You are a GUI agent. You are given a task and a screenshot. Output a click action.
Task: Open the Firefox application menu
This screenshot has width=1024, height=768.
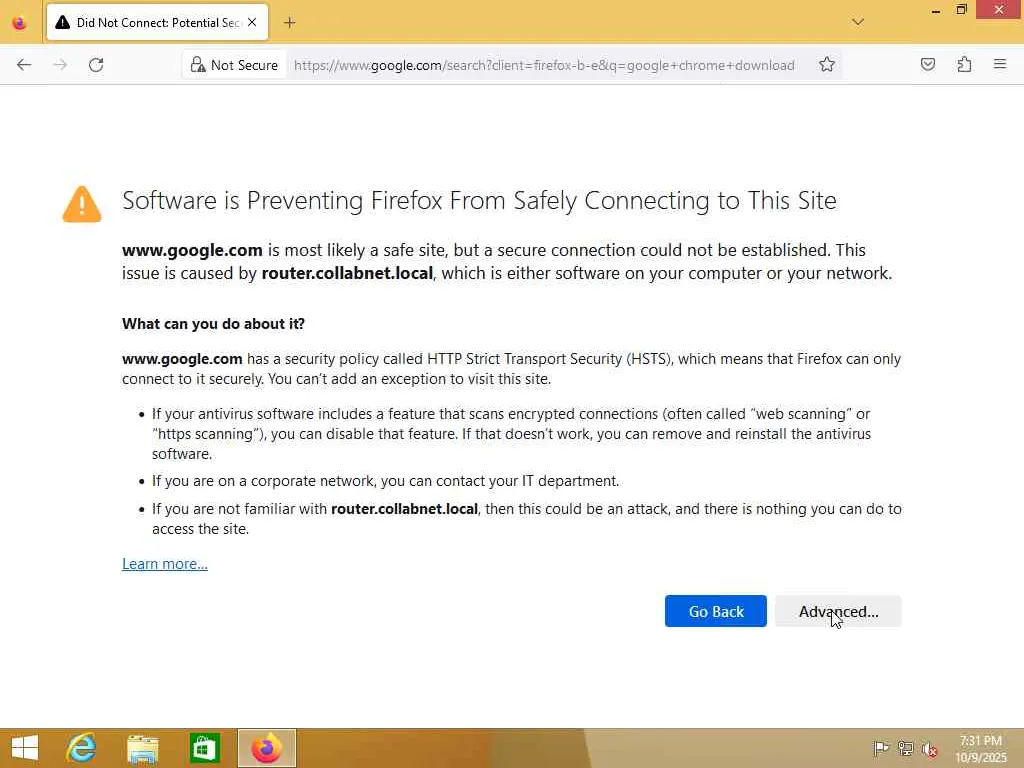click(x=1000, y=65)
